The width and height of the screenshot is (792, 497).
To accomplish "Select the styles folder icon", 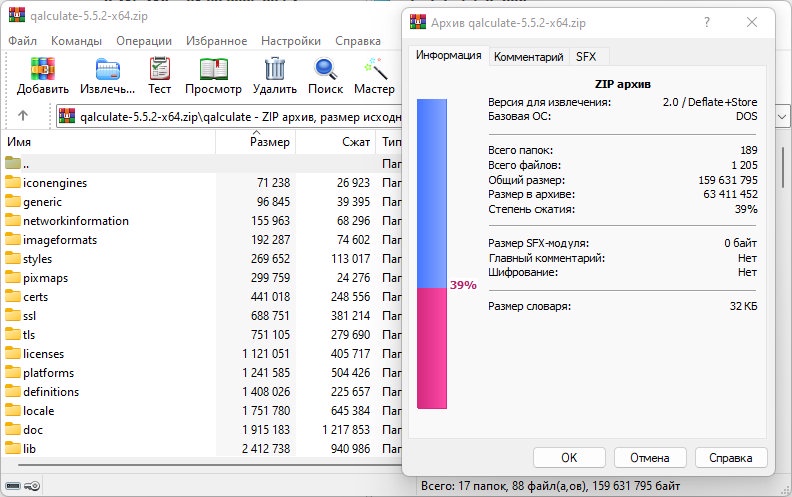I will point(13,258).
